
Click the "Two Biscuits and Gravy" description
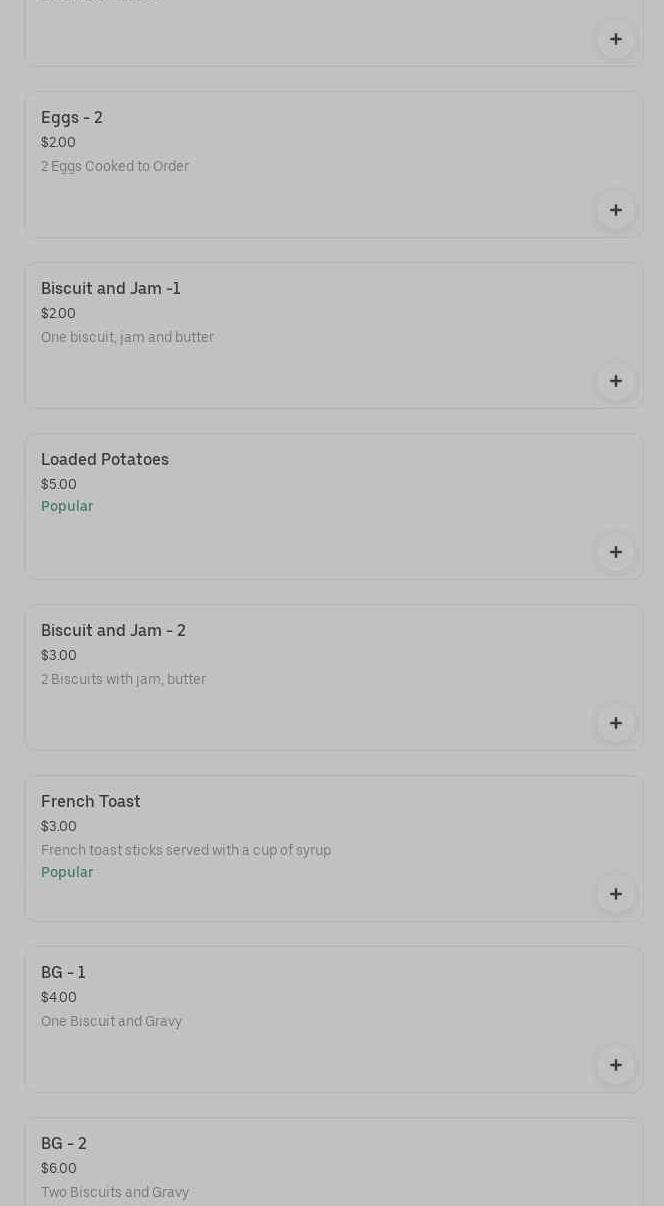coord(115,1192)
